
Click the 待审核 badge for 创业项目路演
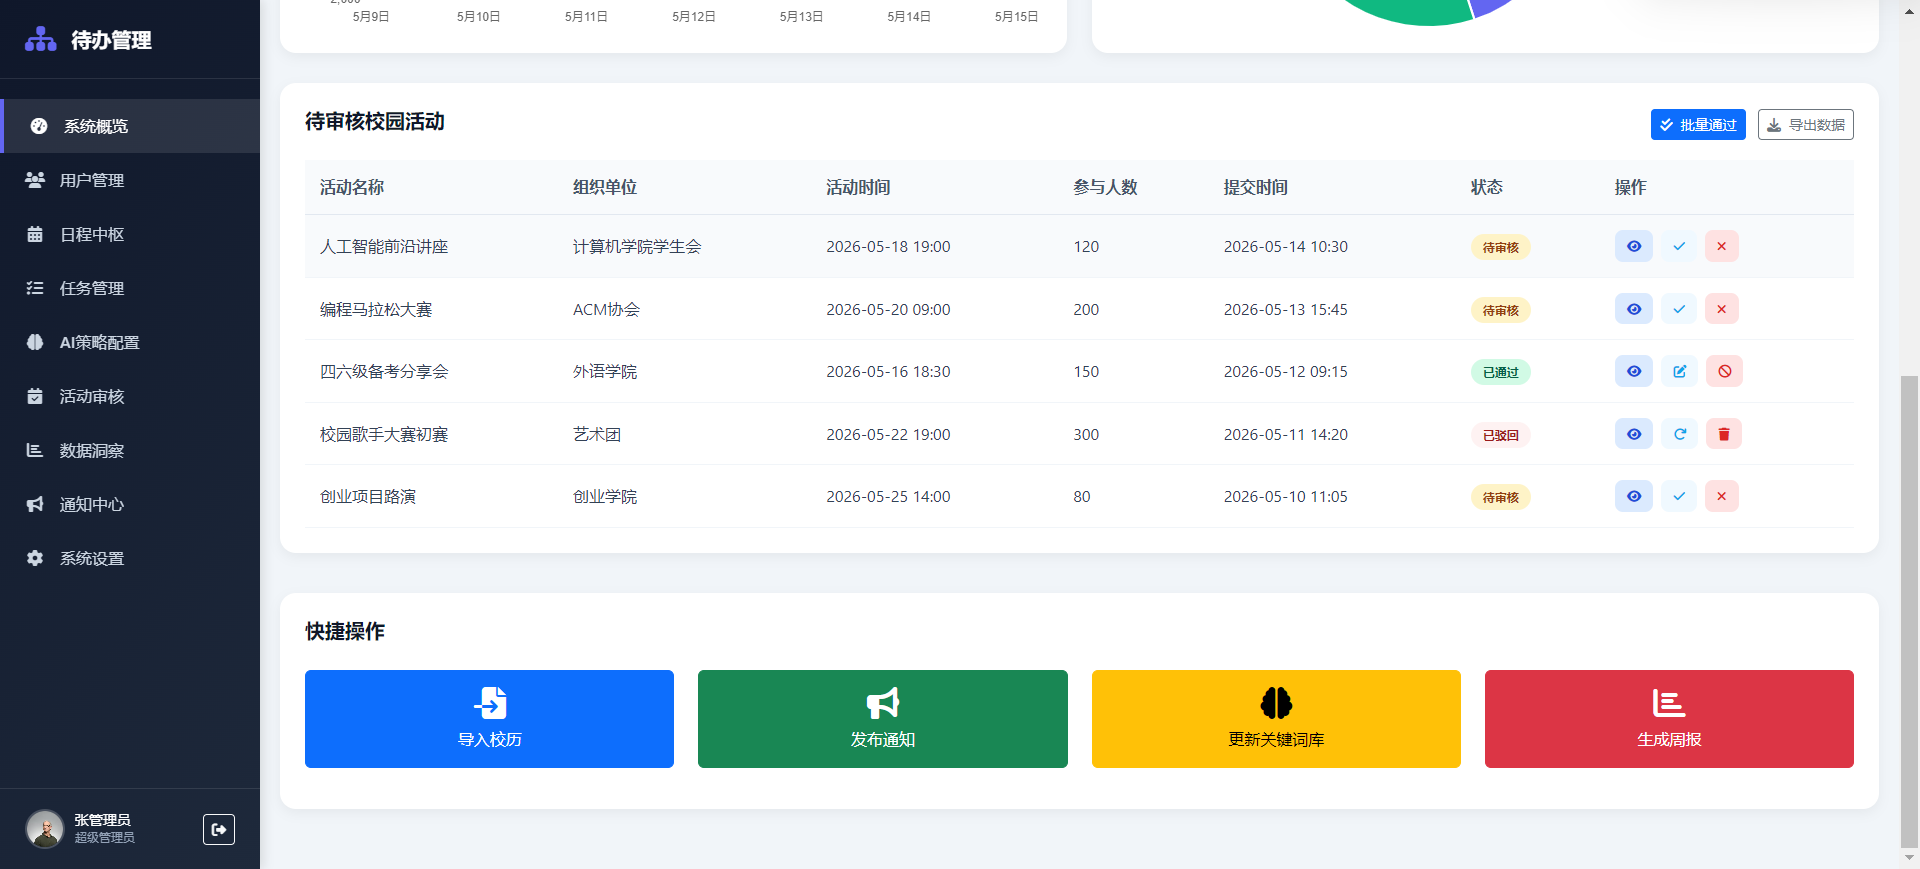tap(1500, 497)
